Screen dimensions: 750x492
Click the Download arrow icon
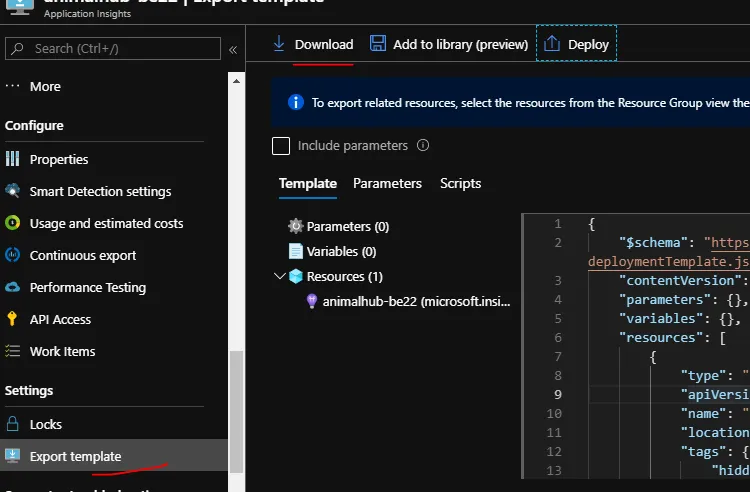click(x=279, y=44)
